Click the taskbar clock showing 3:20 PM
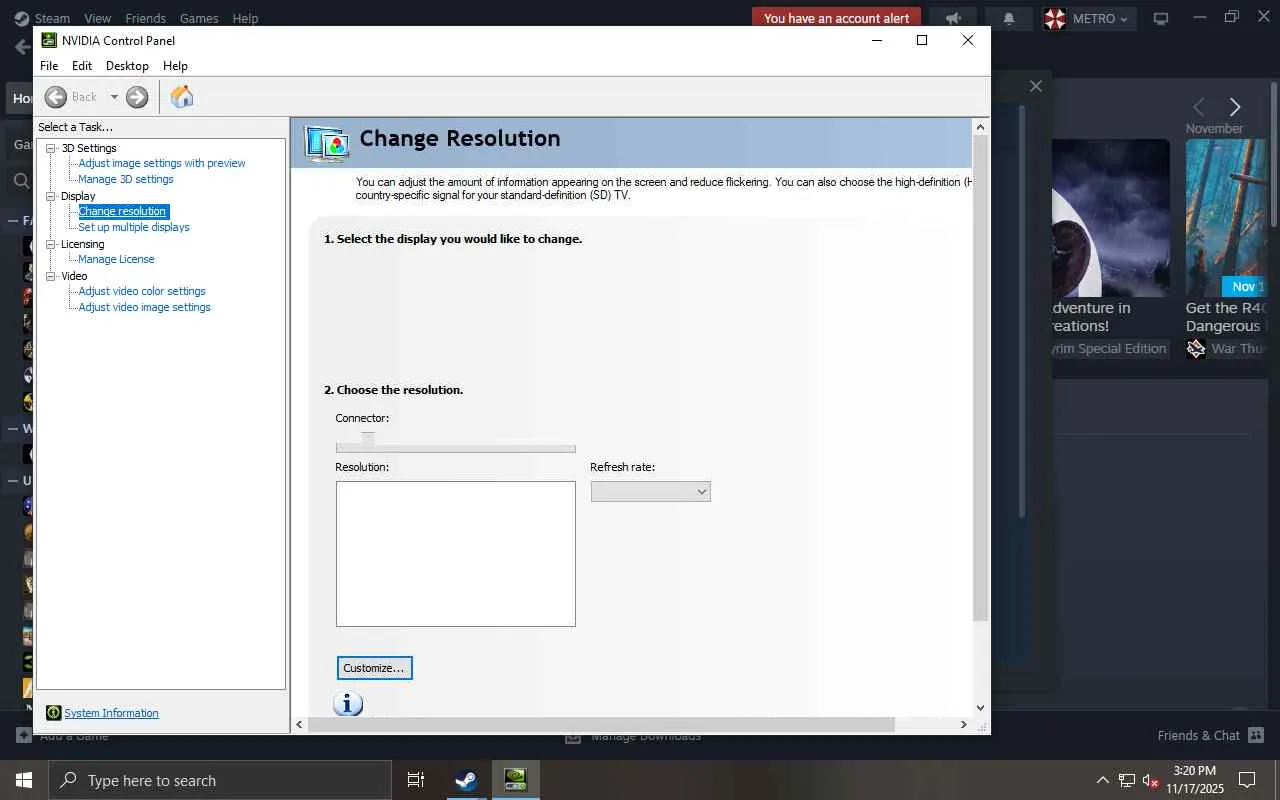 (x=1195, y=780)
